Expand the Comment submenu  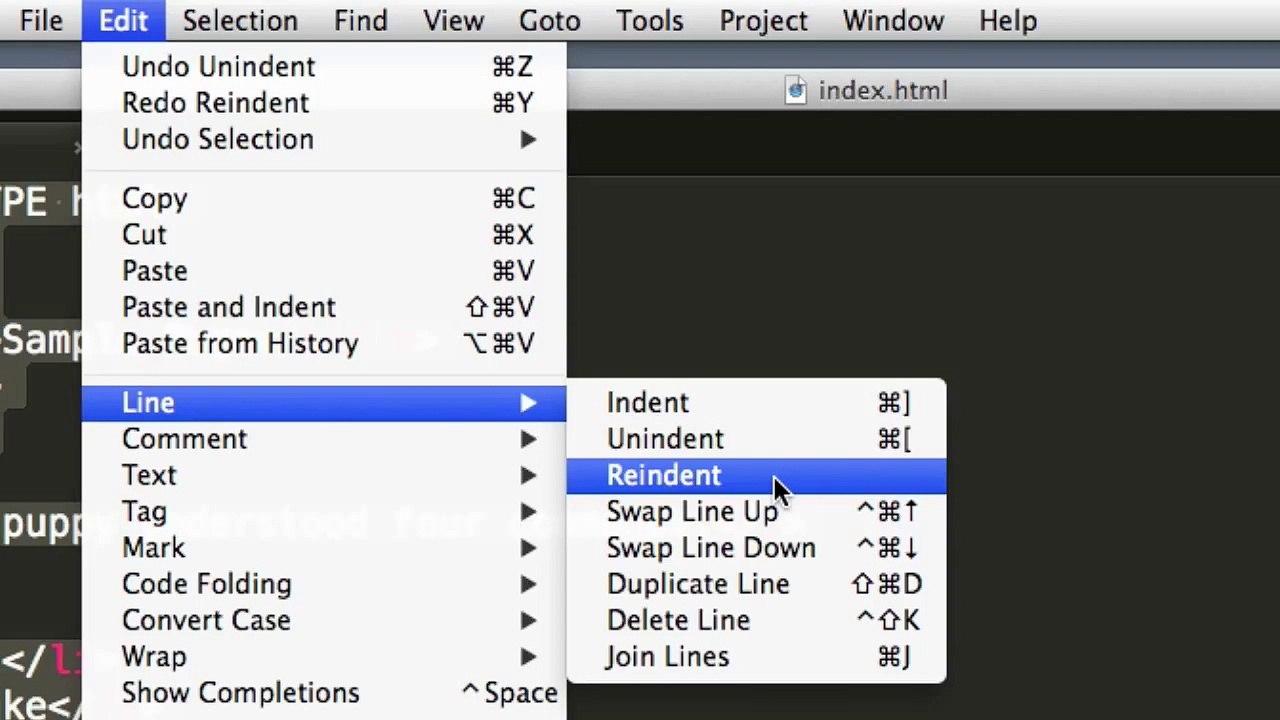pos(324,439)
